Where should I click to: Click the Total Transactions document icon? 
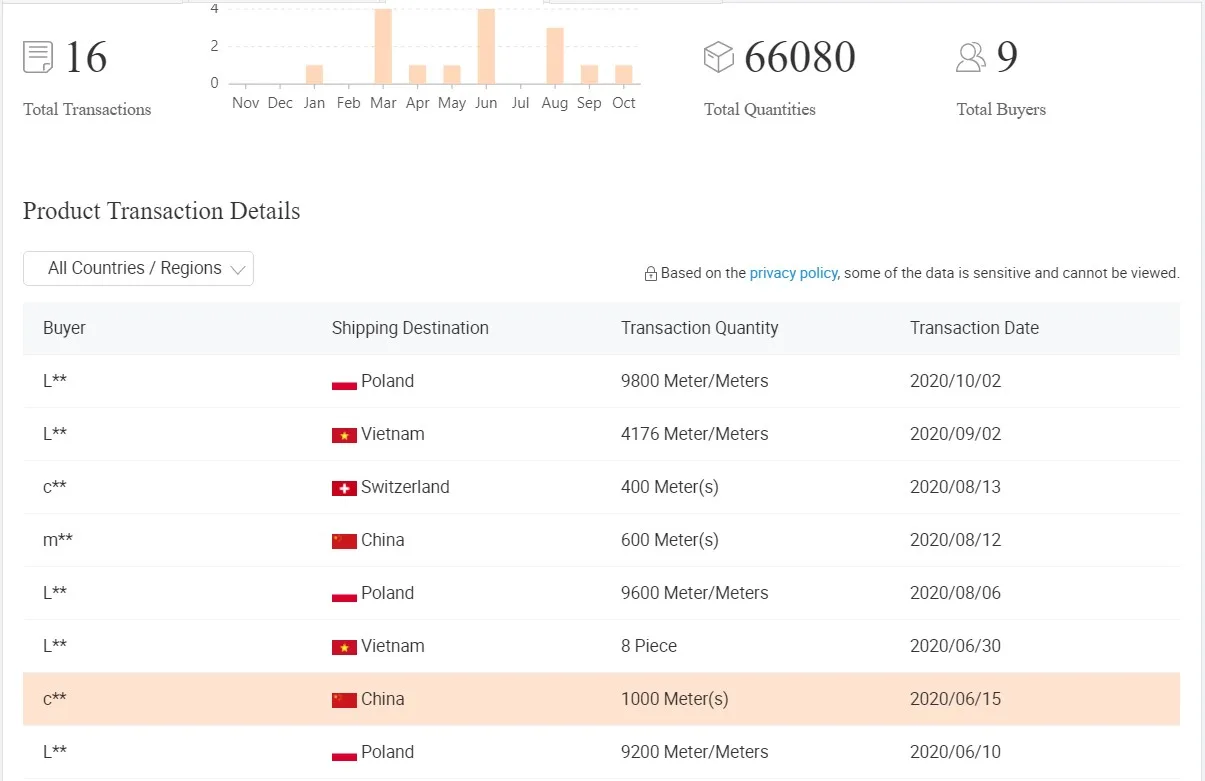click(x=38, y=57)
